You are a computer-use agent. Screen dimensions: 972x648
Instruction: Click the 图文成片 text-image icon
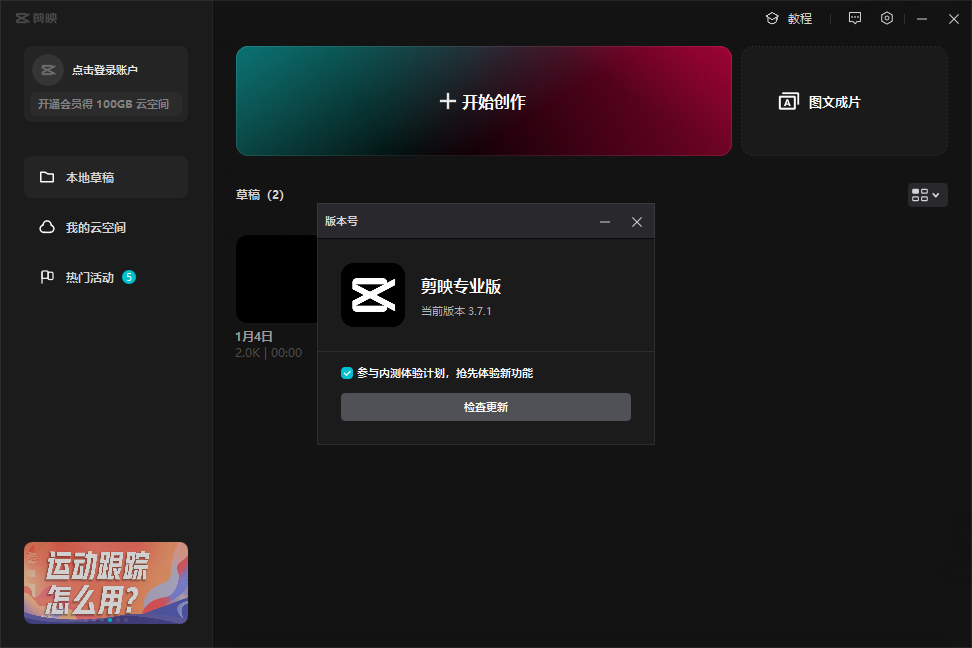[x=788, y=101]
